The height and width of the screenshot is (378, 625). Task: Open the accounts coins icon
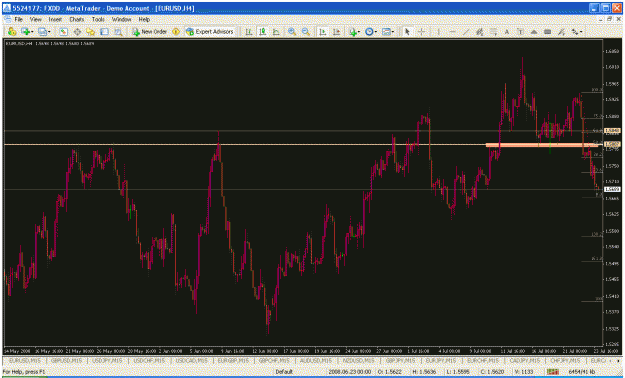(x=12, y=32)
